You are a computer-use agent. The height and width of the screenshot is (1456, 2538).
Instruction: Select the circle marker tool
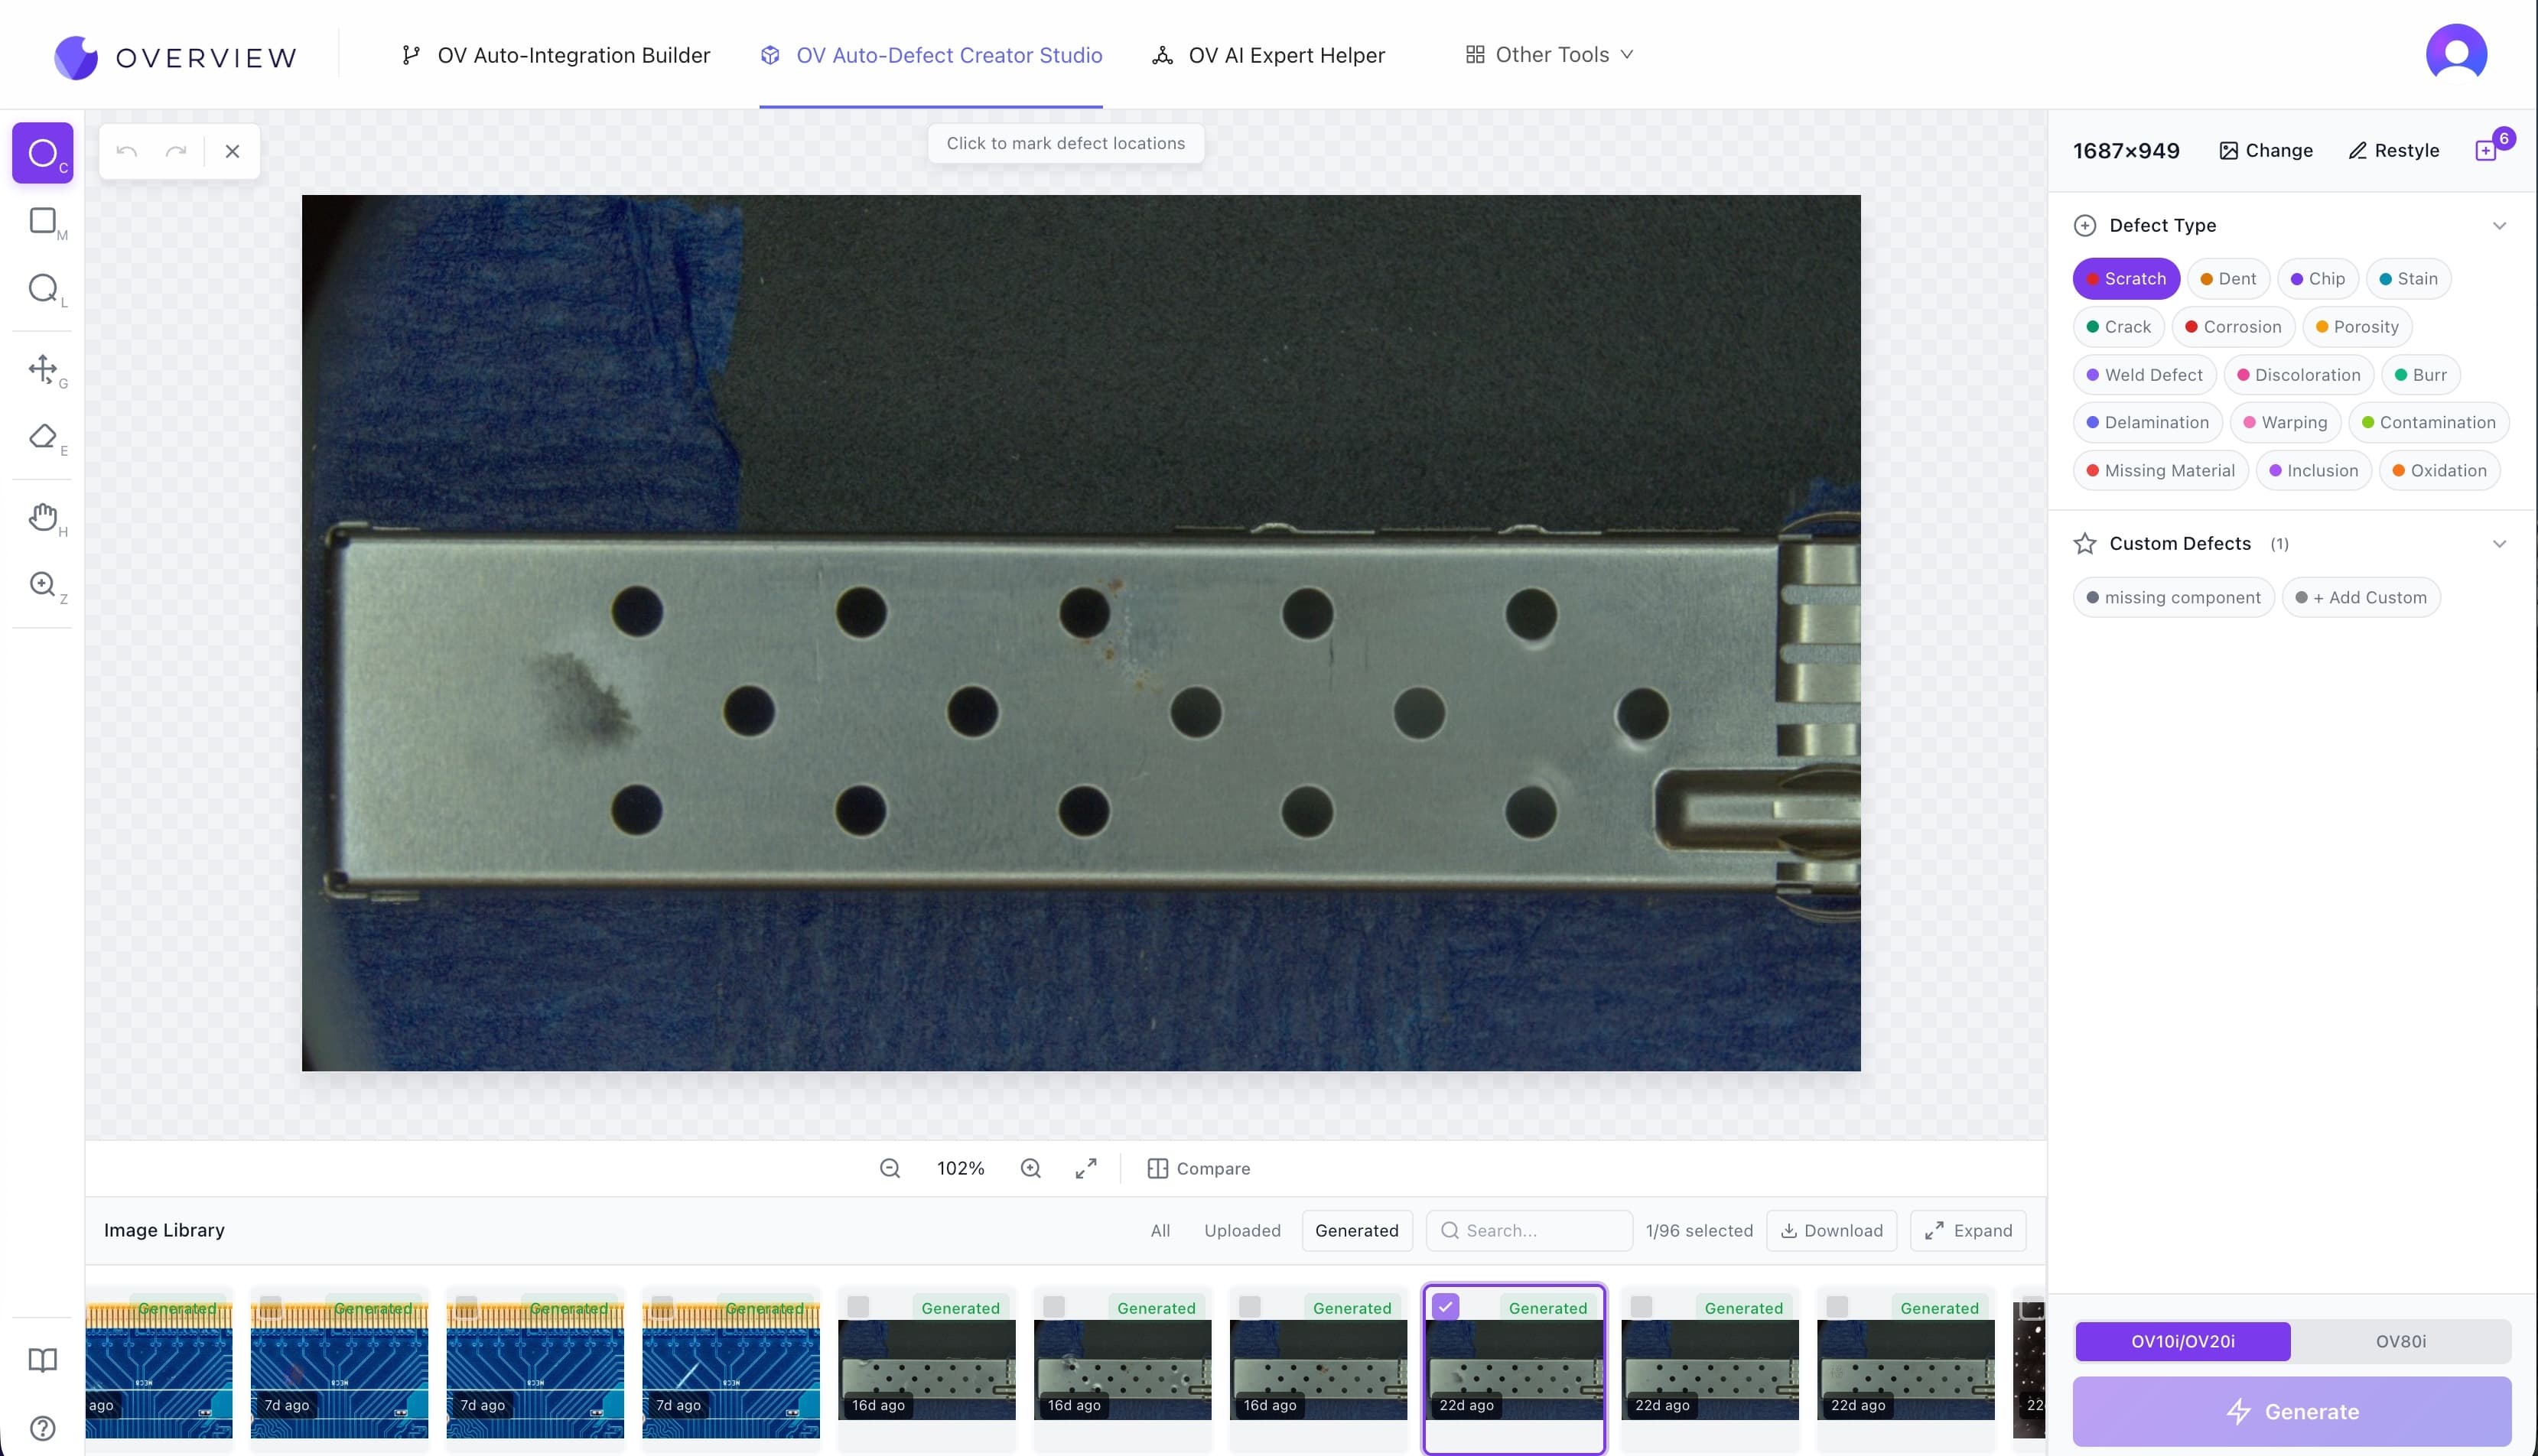[42, 153]
